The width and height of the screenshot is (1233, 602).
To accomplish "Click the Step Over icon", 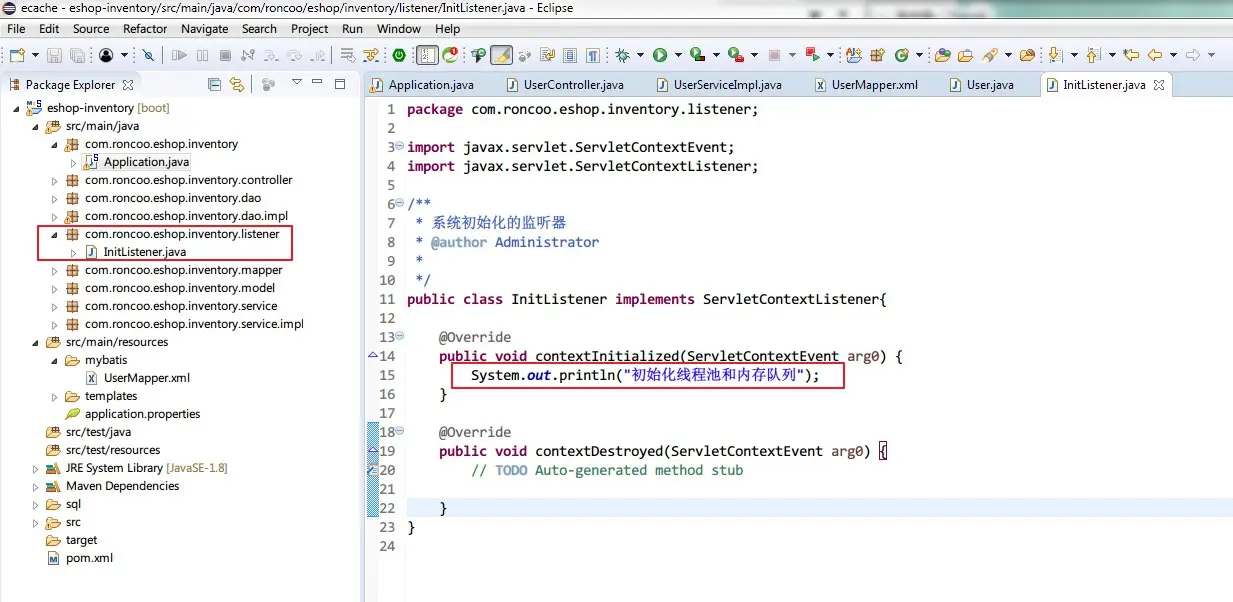I will click(x=294, y=55).
